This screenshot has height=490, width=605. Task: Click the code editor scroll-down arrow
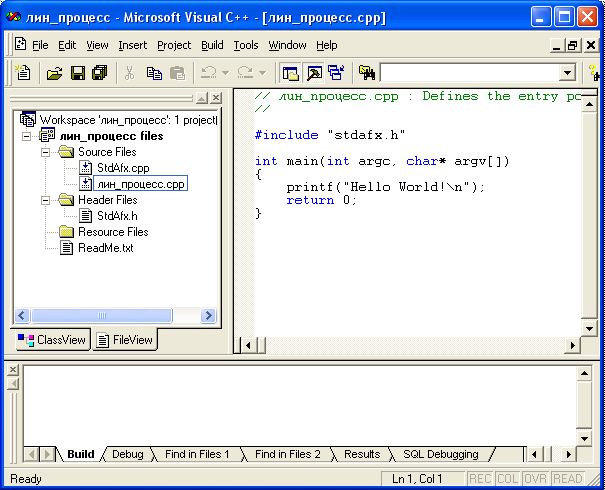[x=589, y=329]
